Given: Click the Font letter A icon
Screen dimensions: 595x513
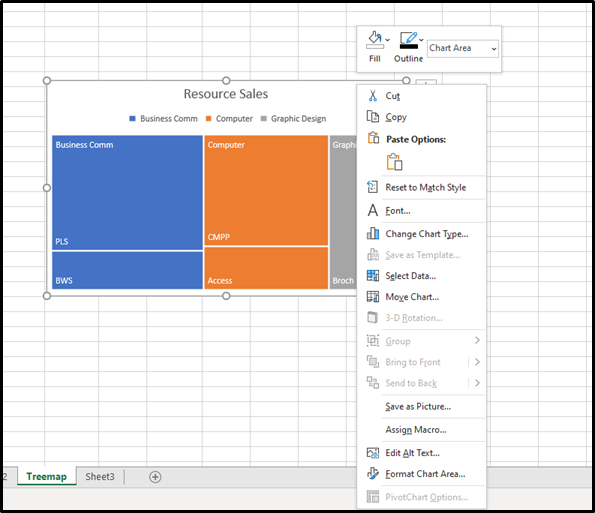Looking at the screenshot, I should click(373, 210).
